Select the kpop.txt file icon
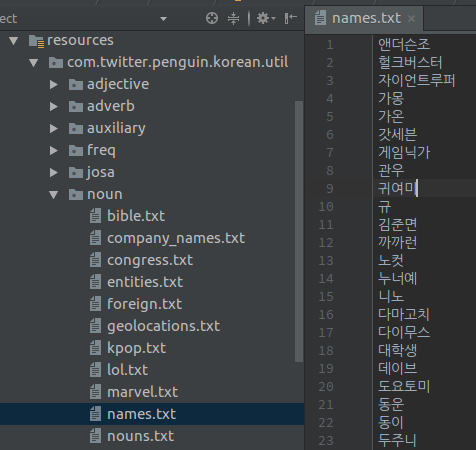 coord(95,348)
